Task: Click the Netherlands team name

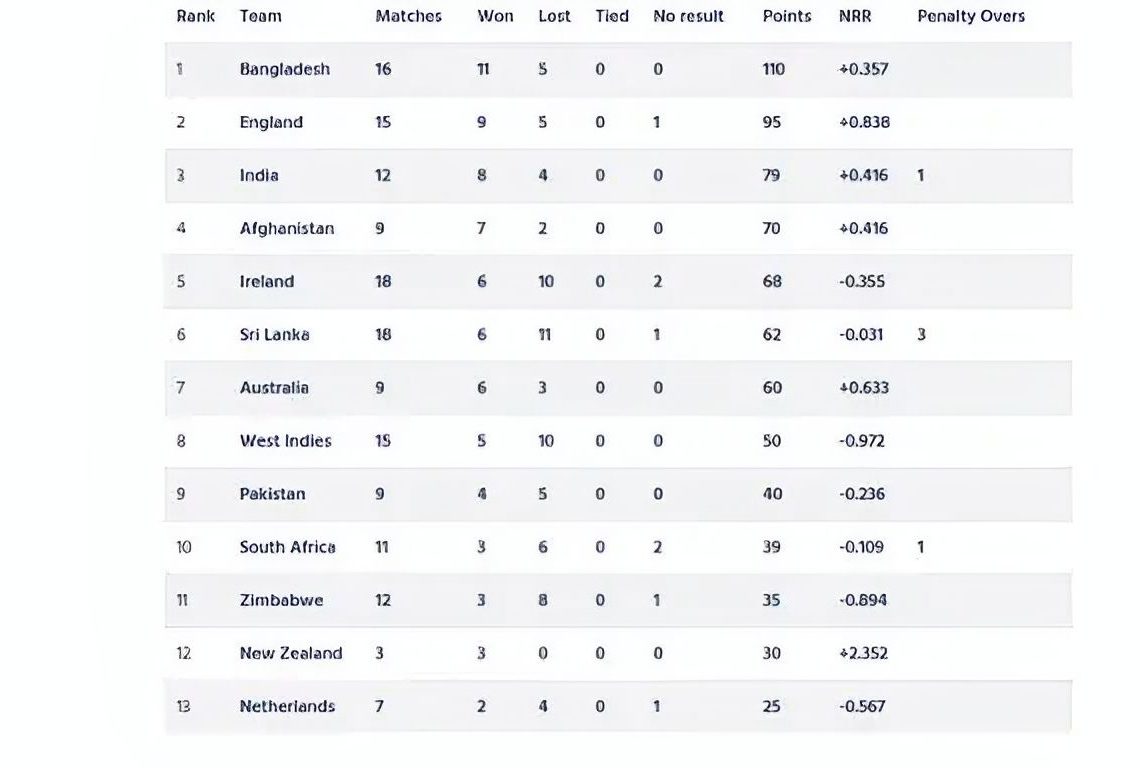Action: click(x=287, y=706)
